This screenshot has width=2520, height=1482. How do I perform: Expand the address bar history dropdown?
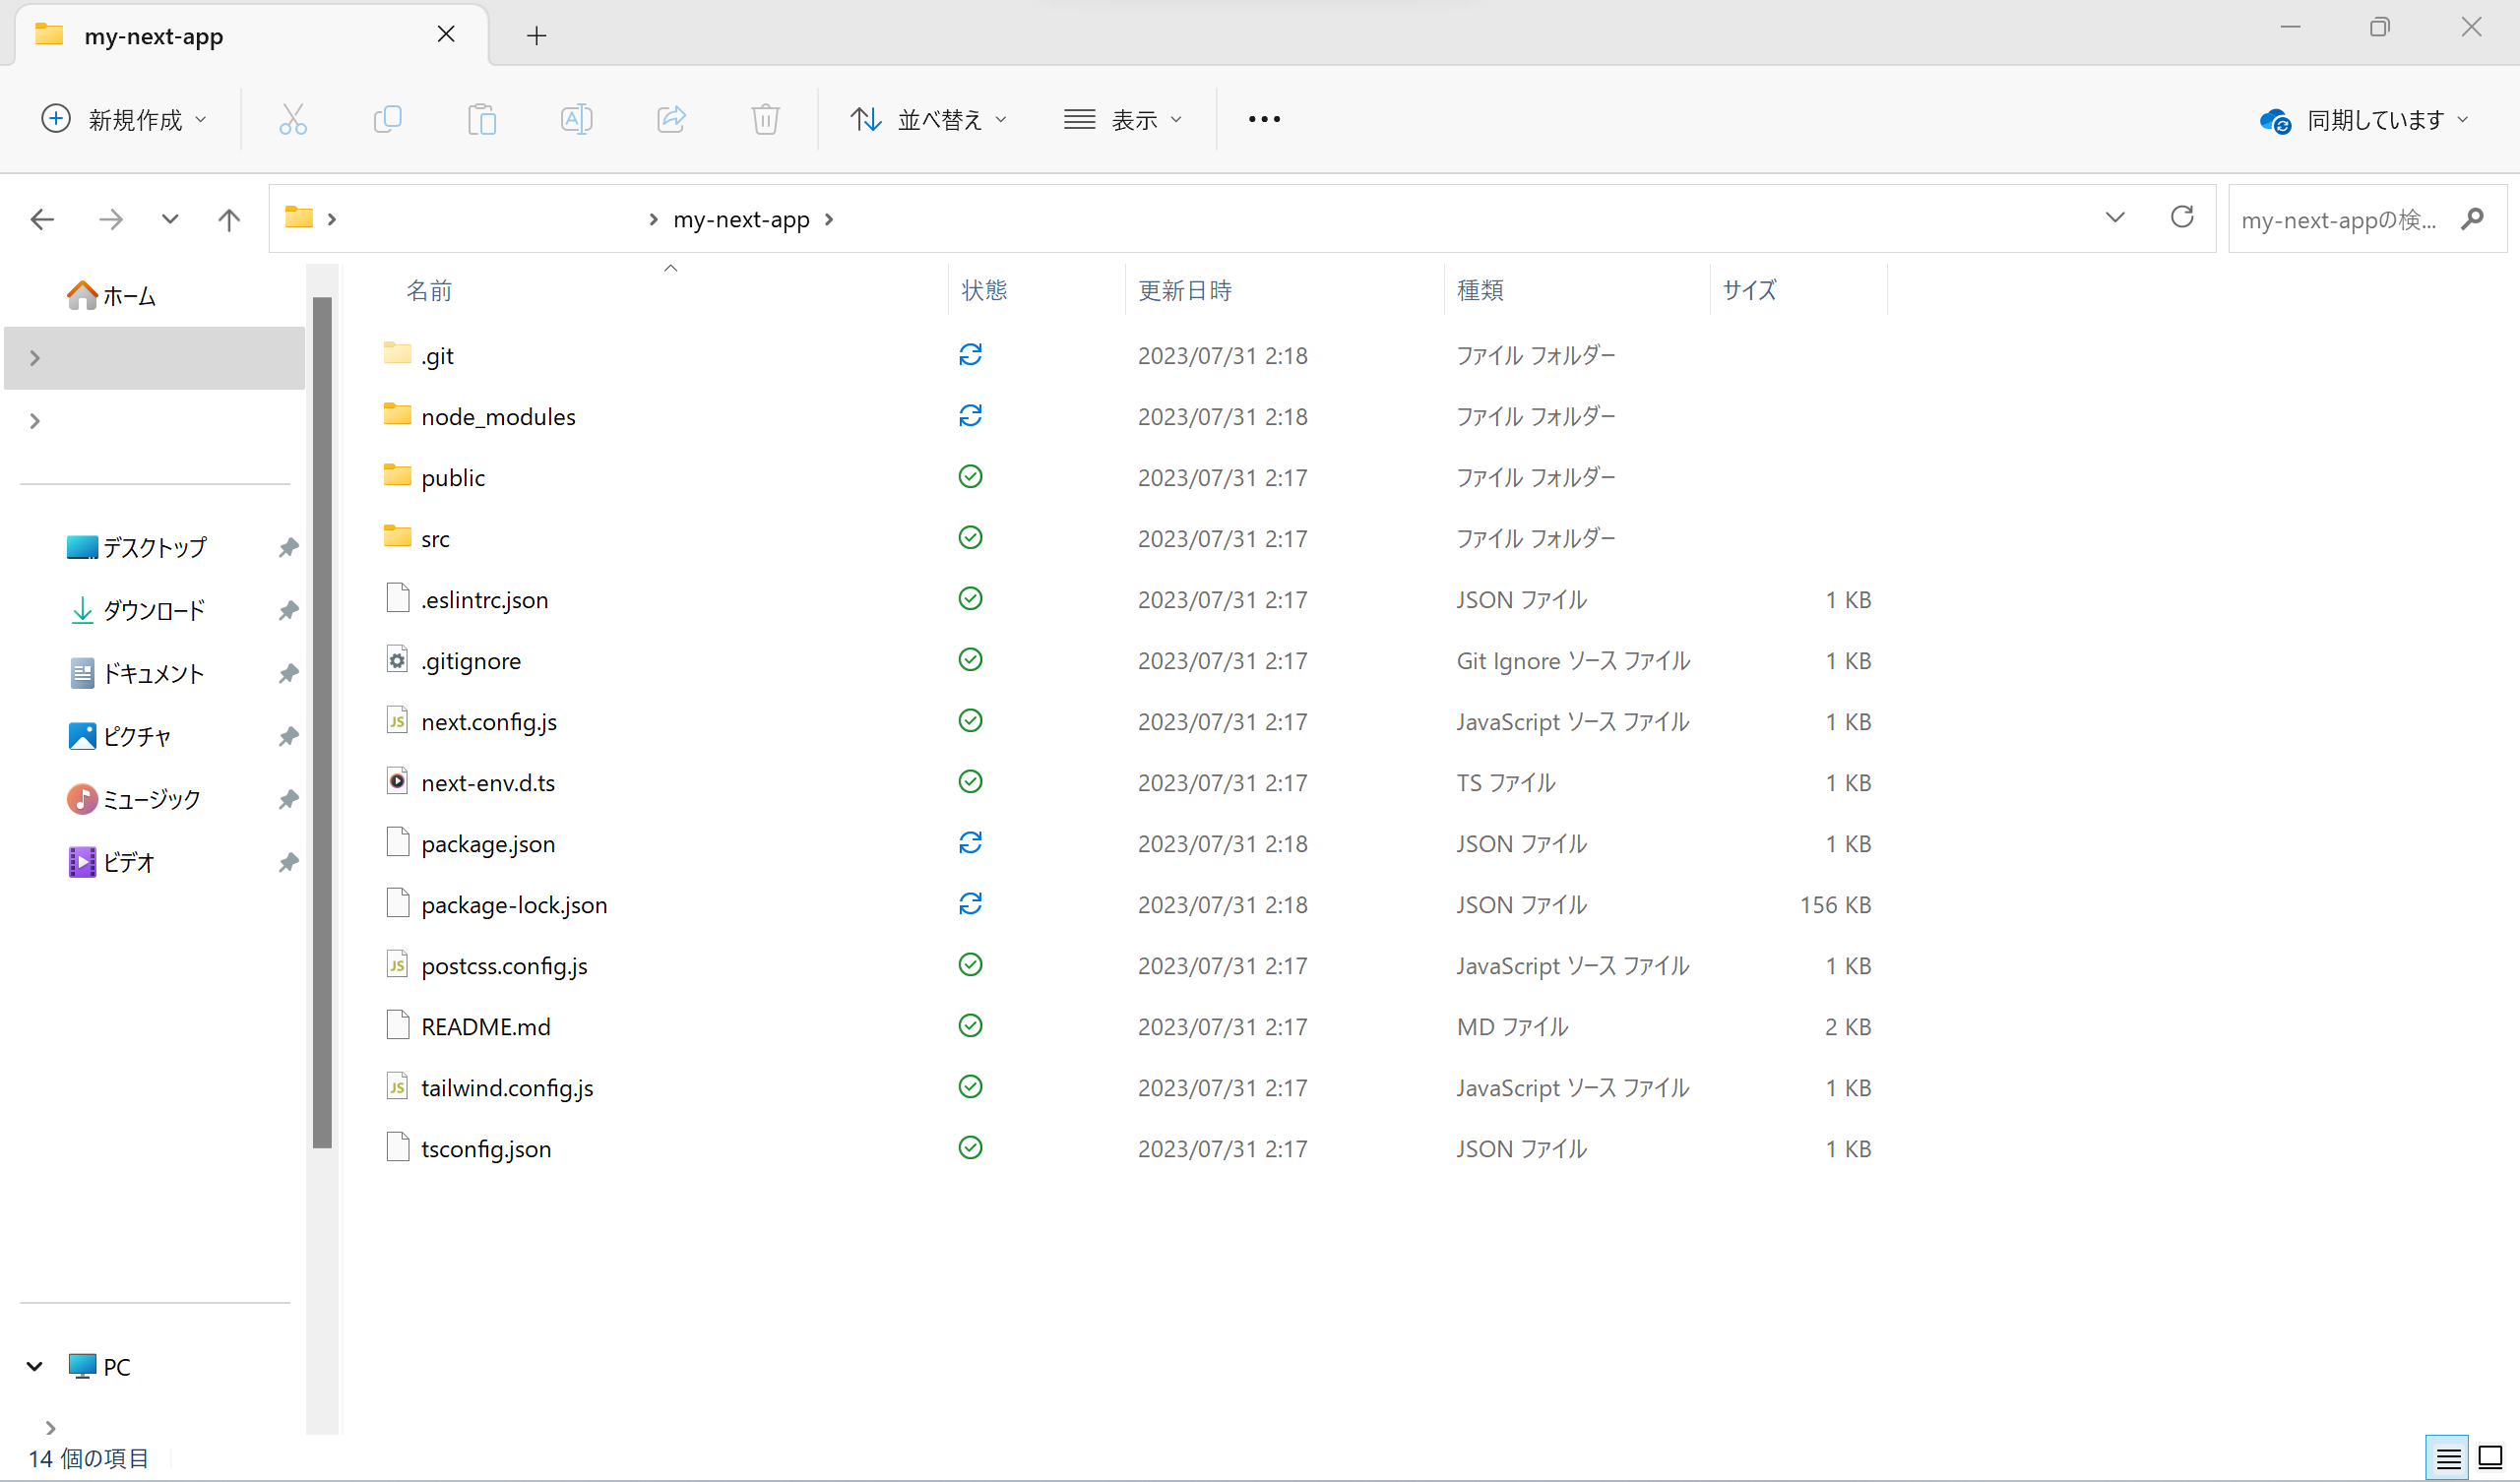tap(2115, 217)
